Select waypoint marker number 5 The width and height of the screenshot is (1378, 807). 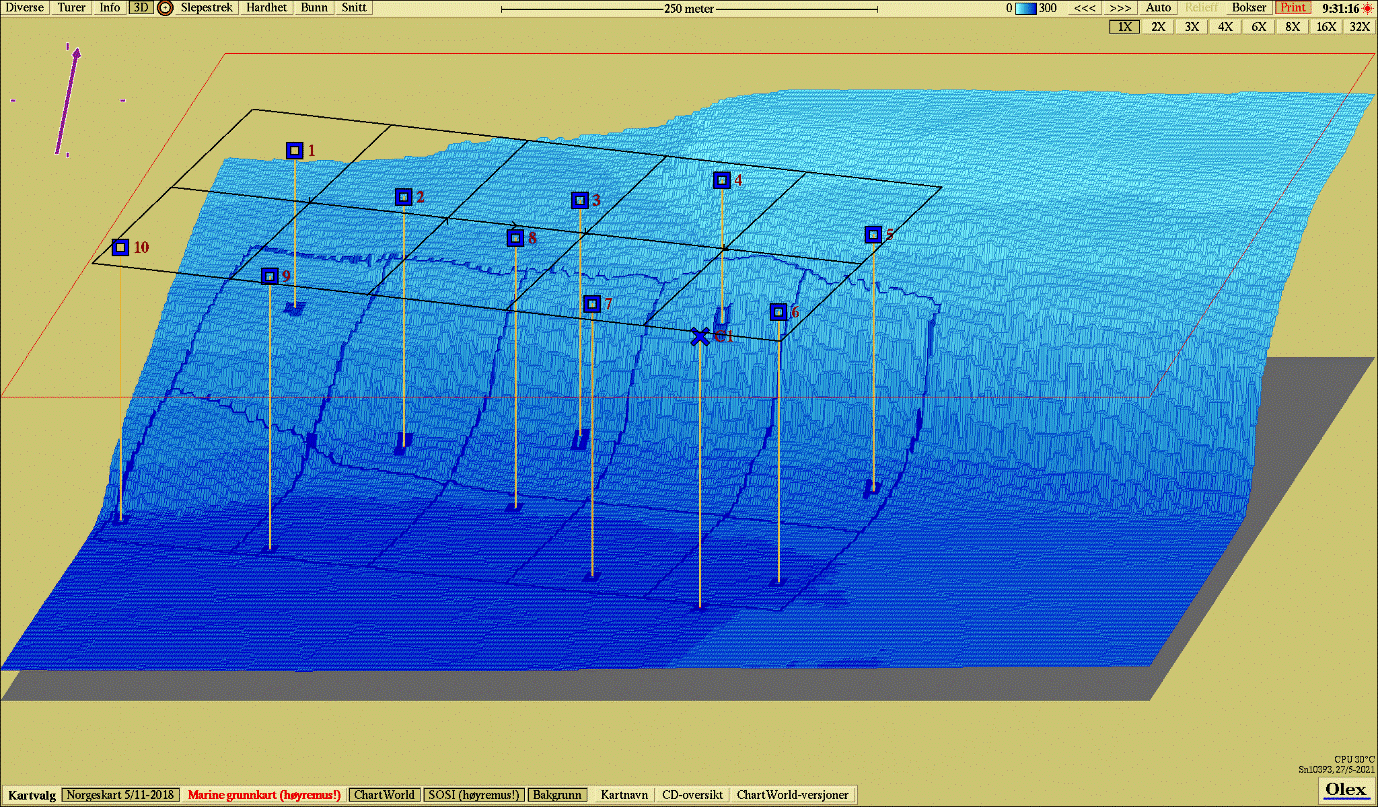[x=873, y=234]
